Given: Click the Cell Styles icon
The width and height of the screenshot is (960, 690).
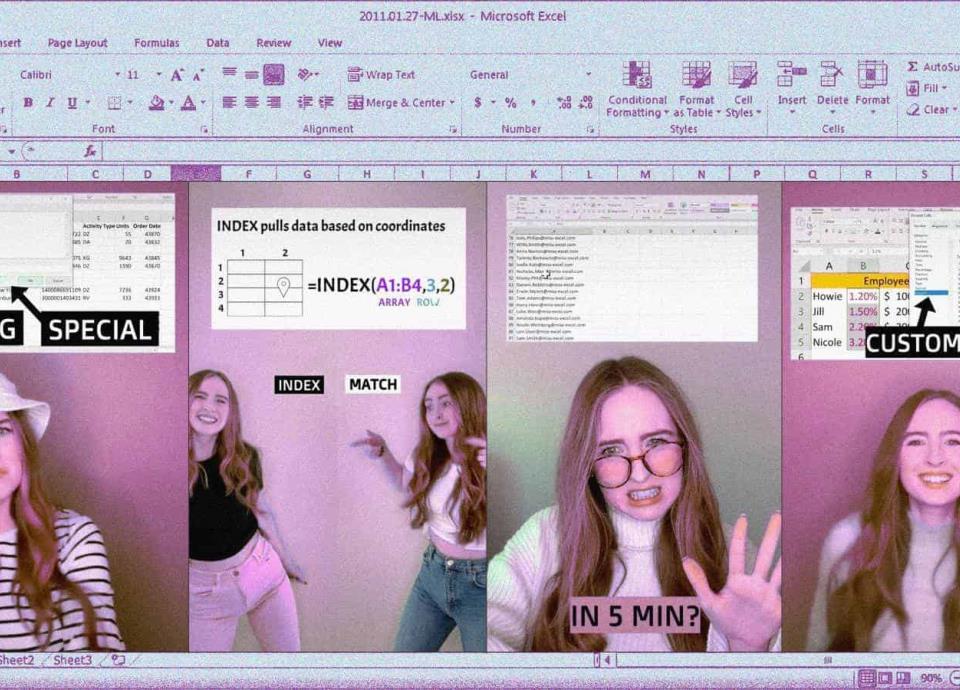Looking at the screenshot, I should click(x=743, y=76).
